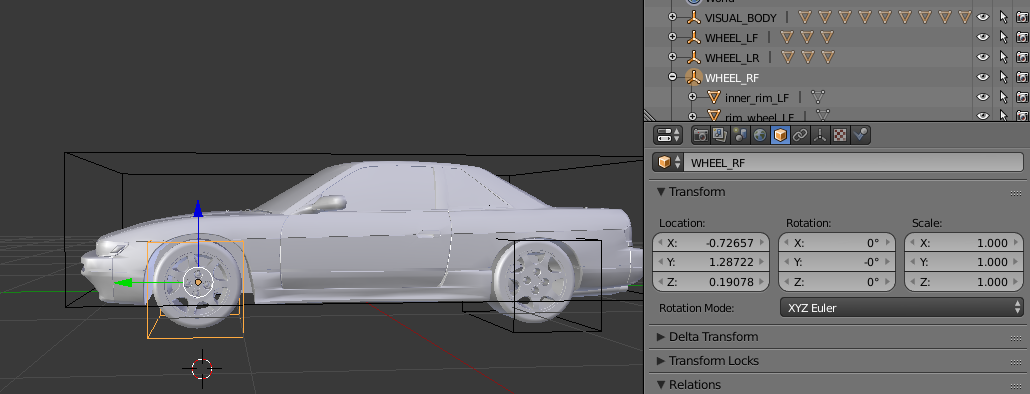The height and width of the screenshot is (394, 1030).
Task: Click the Transform panel drag grip
Action: (x=1017, y=193)
